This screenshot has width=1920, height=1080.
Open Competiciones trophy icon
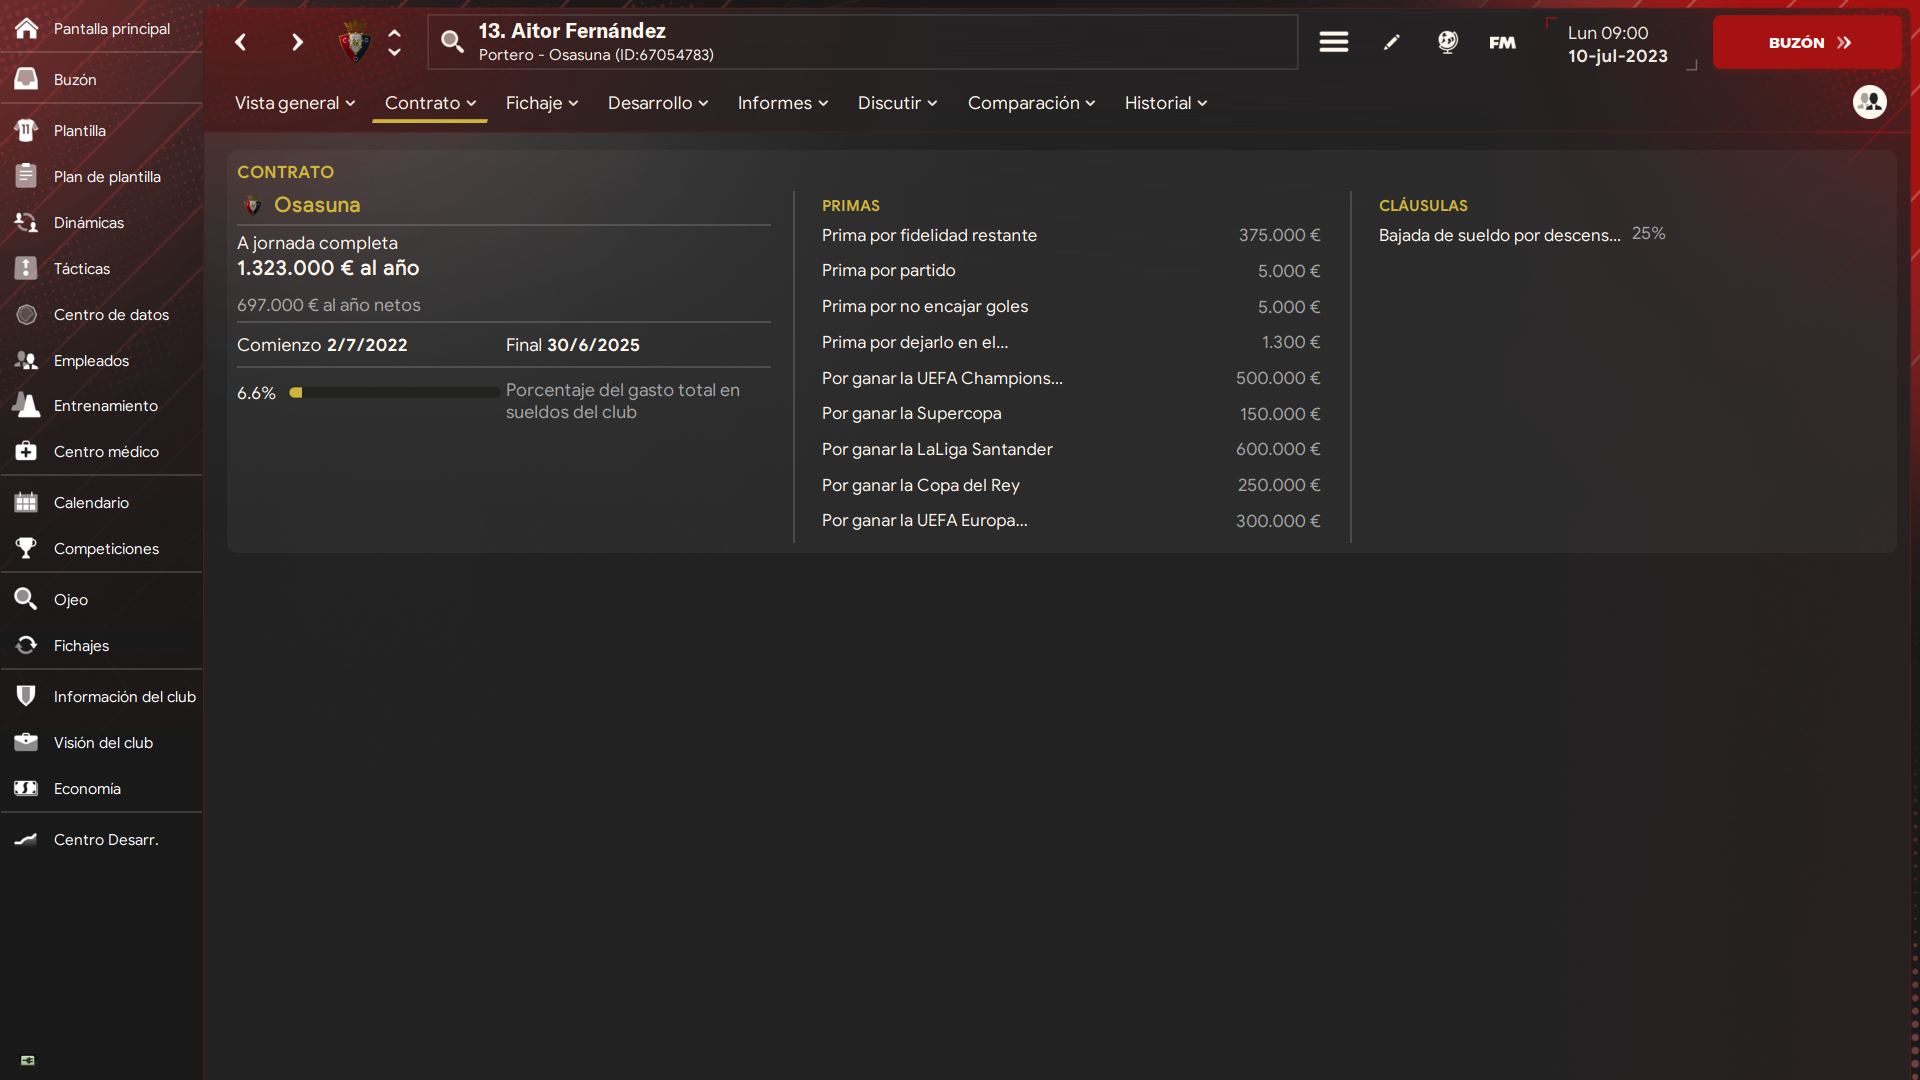pos(26,548)
